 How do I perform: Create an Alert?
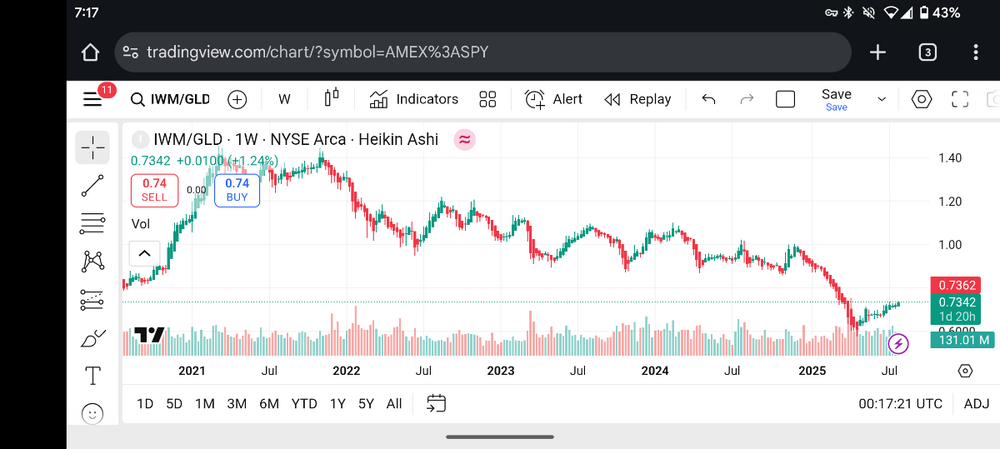554,99
